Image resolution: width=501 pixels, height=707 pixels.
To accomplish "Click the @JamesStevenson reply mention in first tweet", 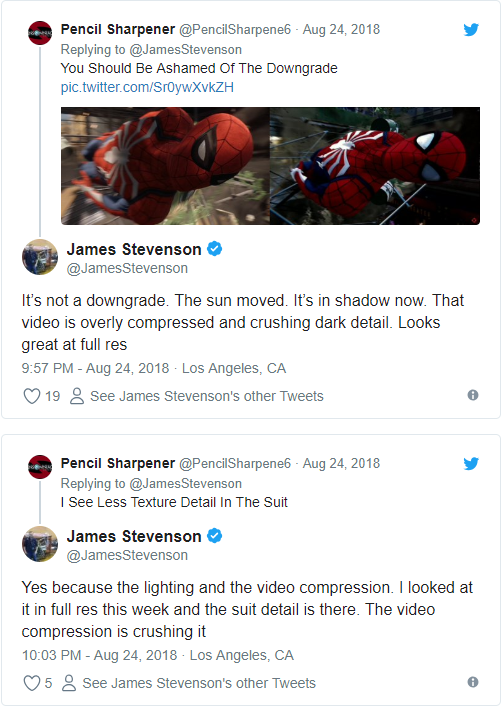I will coord(185,50).
